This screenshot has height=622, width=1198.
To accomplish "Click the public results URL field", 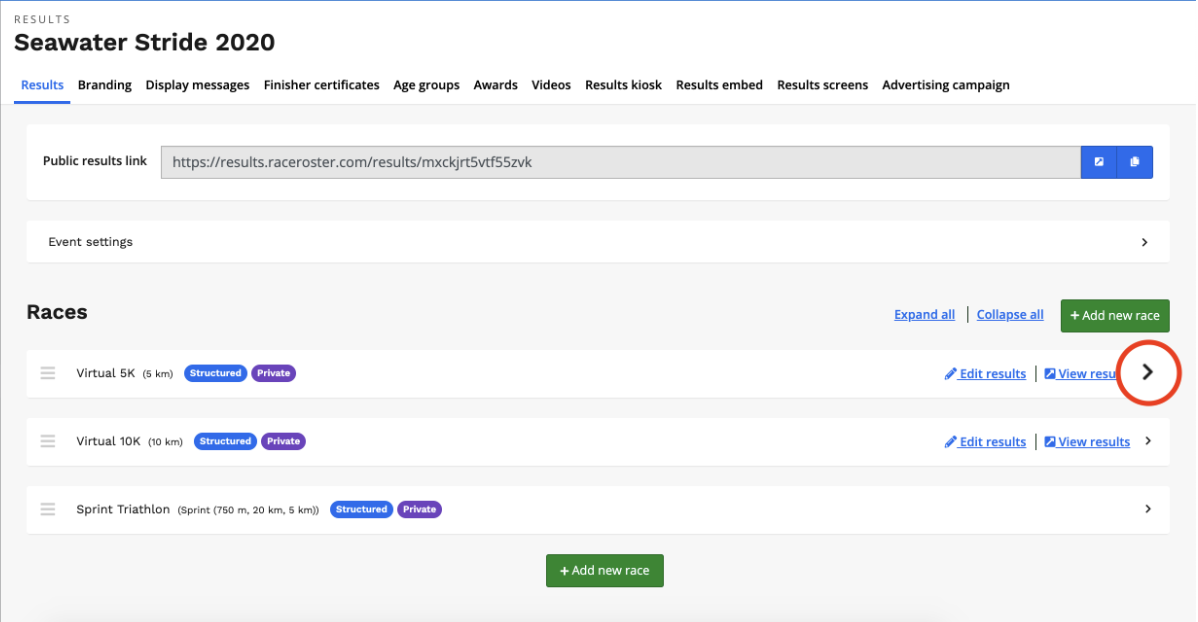I will click(x=620, y=162).
